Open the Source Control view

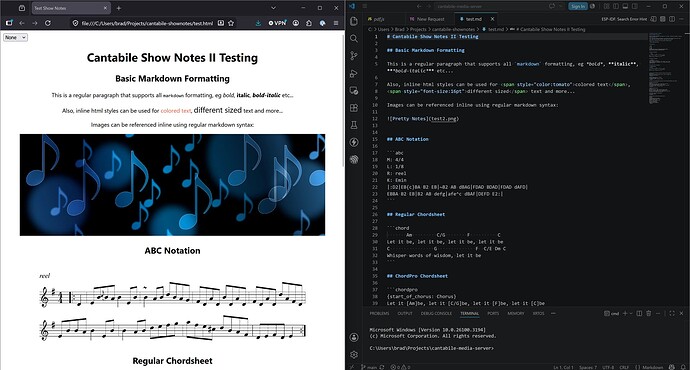point(354,55)
